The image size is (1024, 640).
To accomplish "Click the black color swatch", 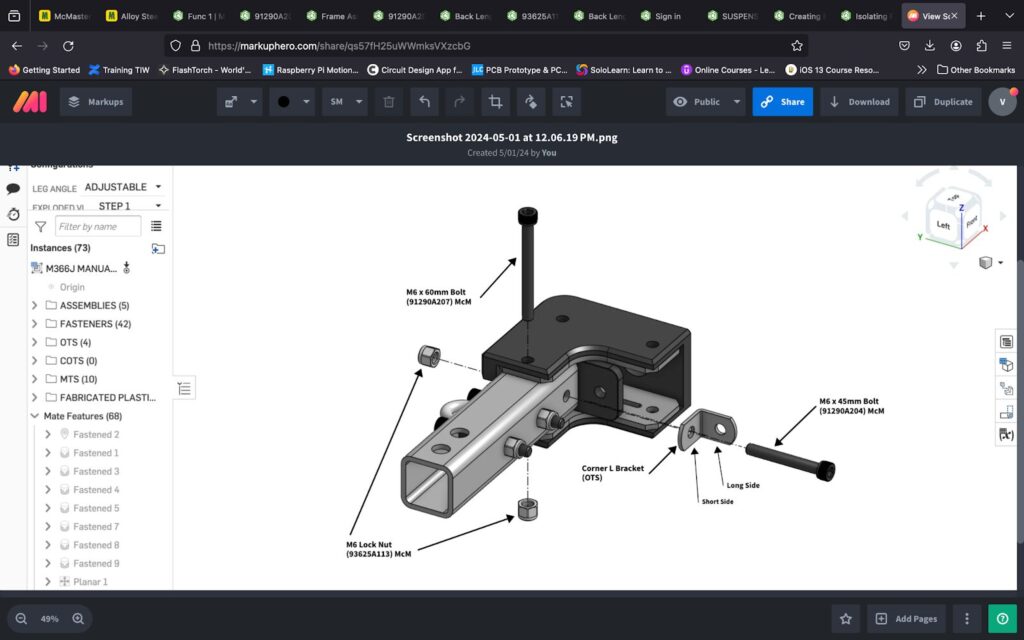I will pos(284,102).
